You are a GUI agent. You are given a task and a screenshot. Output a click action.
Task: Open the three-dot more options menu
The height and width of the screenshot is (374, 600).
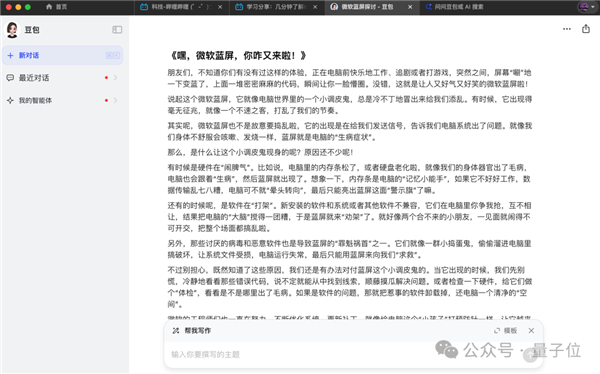567,29
